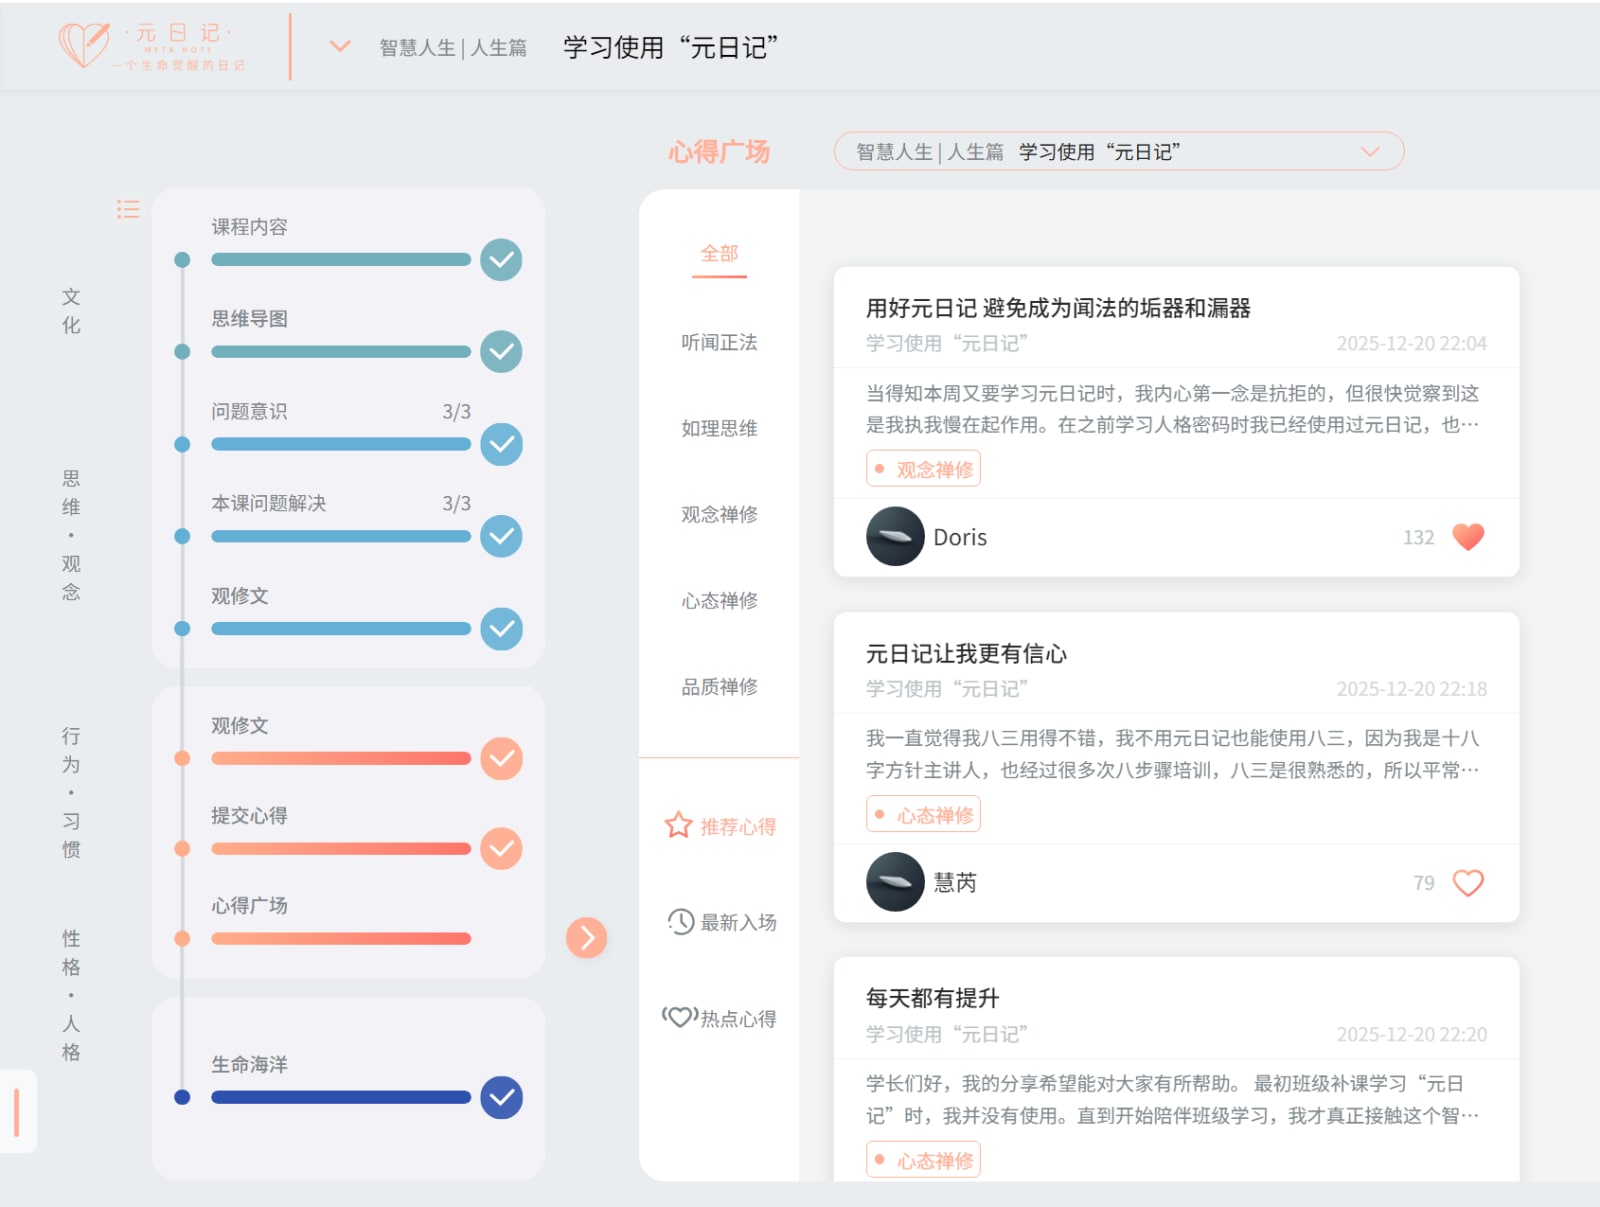Select the 如理思维 category
This screenshot has height=1207, width=1600.
719,428
